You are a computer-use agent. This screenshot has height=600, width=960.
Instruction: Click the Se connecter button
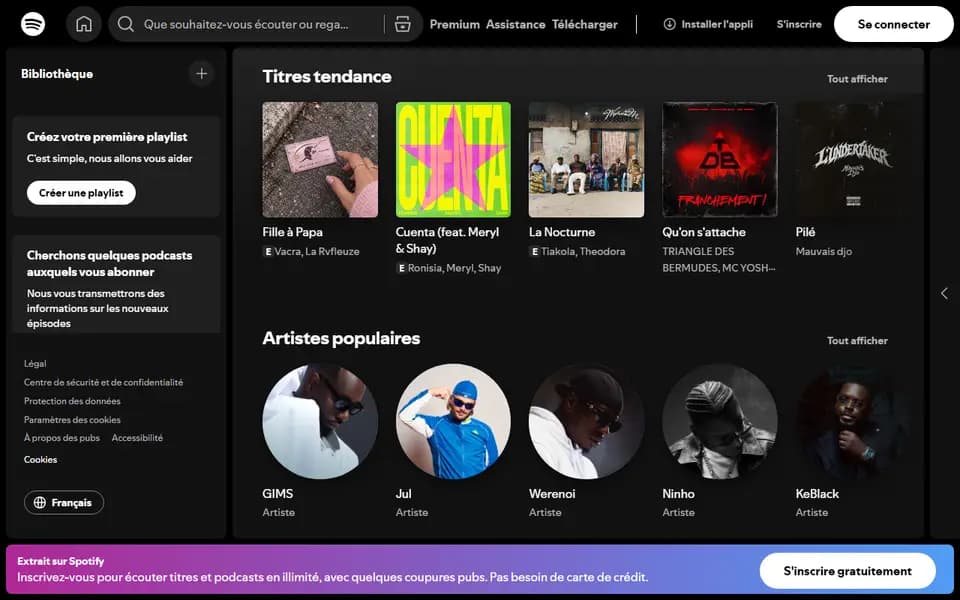[x=893, y=24]
